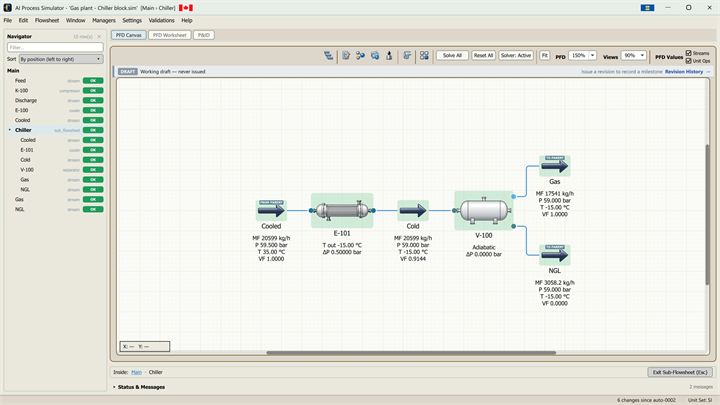Open the Validations menu
This screenshot has height=405, width=720.
[x=161, y=21]
